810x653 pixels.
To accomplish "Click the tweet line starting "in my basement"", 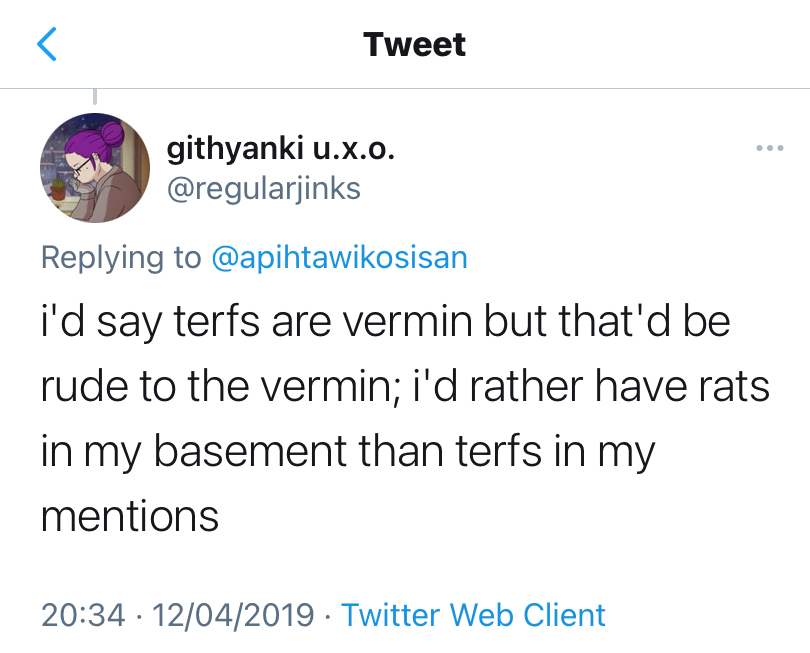I will 347,451.
